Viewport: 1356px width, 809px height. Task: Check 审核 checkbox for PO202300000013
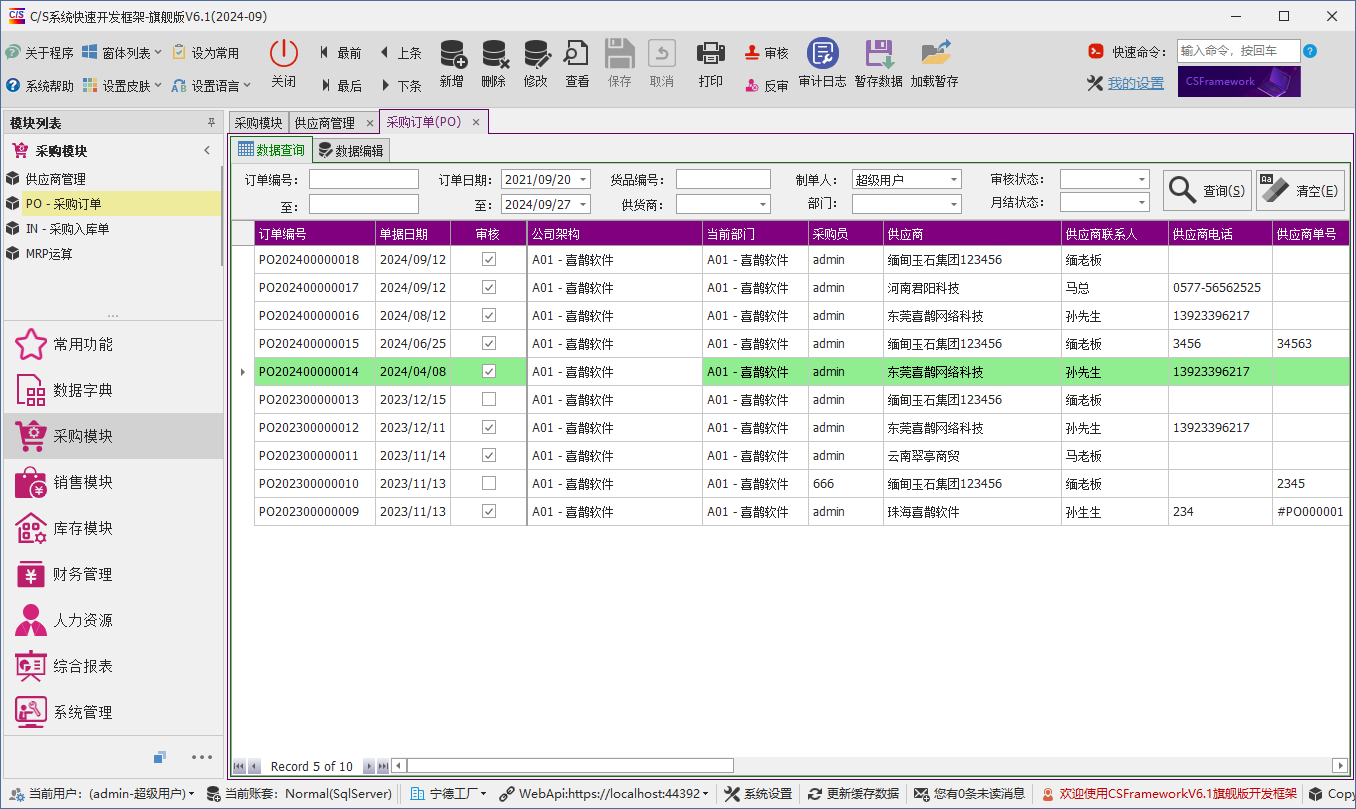click(x=489, y=399)
